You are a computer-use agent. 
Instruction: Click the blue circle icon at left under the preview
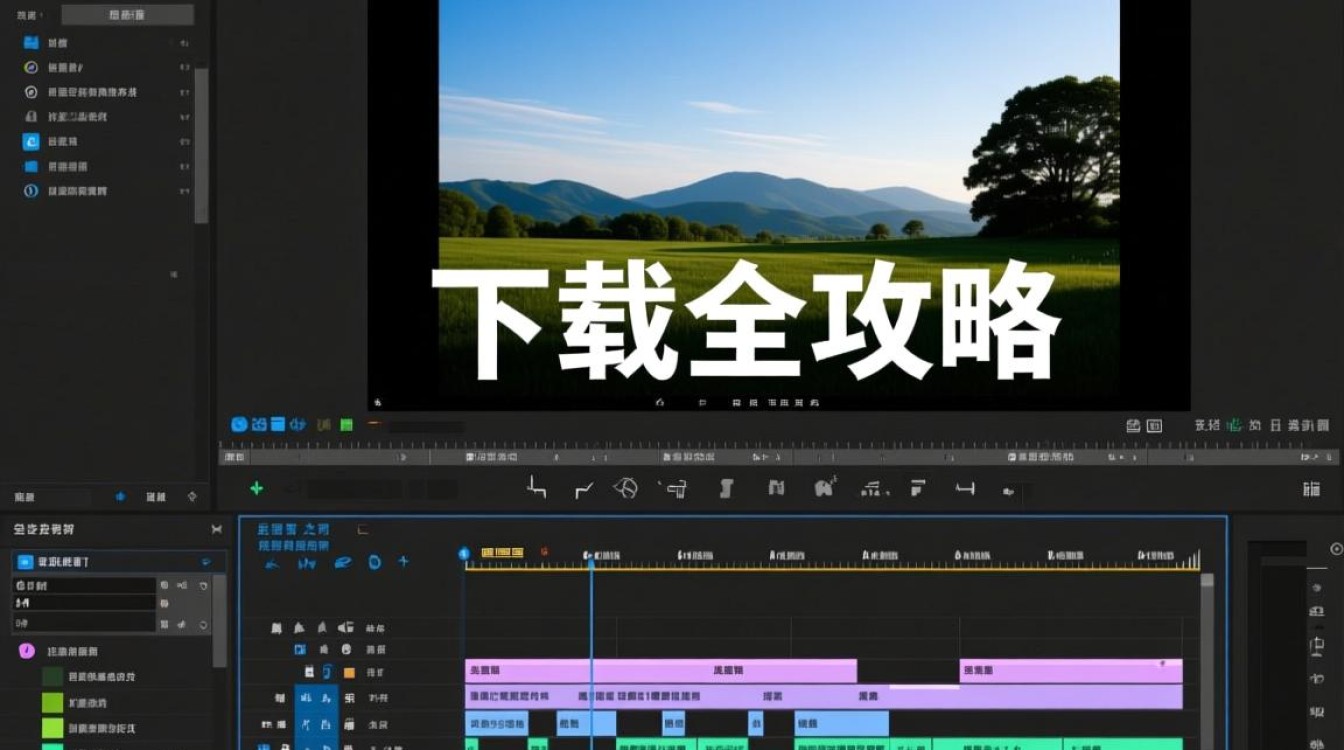tap(239, 424)
